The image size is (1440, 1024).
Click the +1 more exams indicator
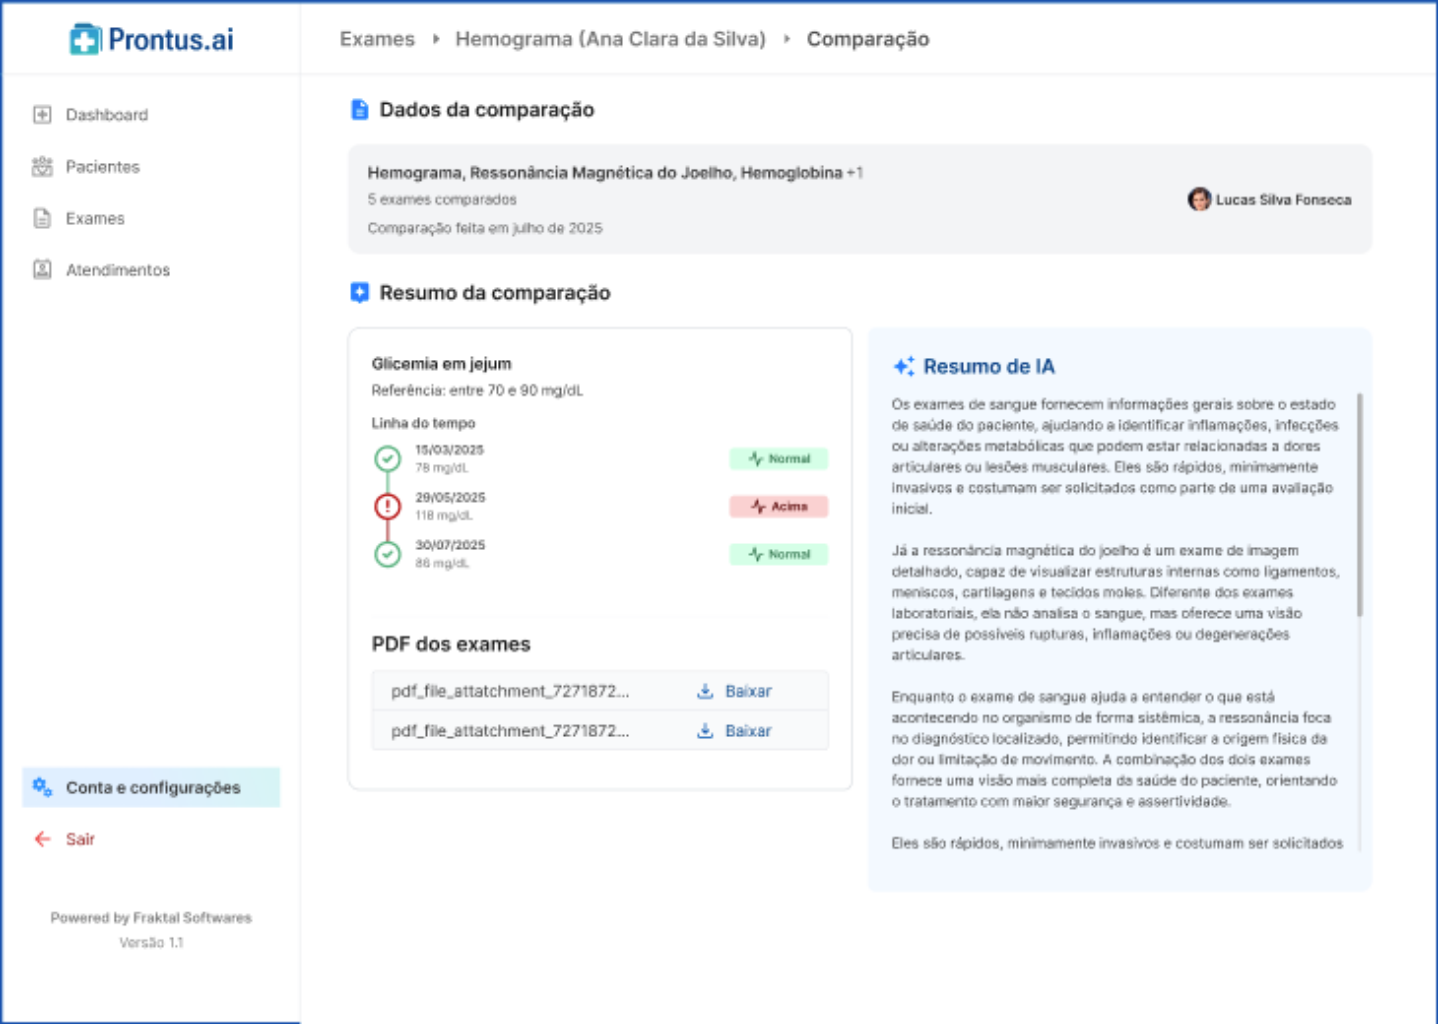click(855, 173)
